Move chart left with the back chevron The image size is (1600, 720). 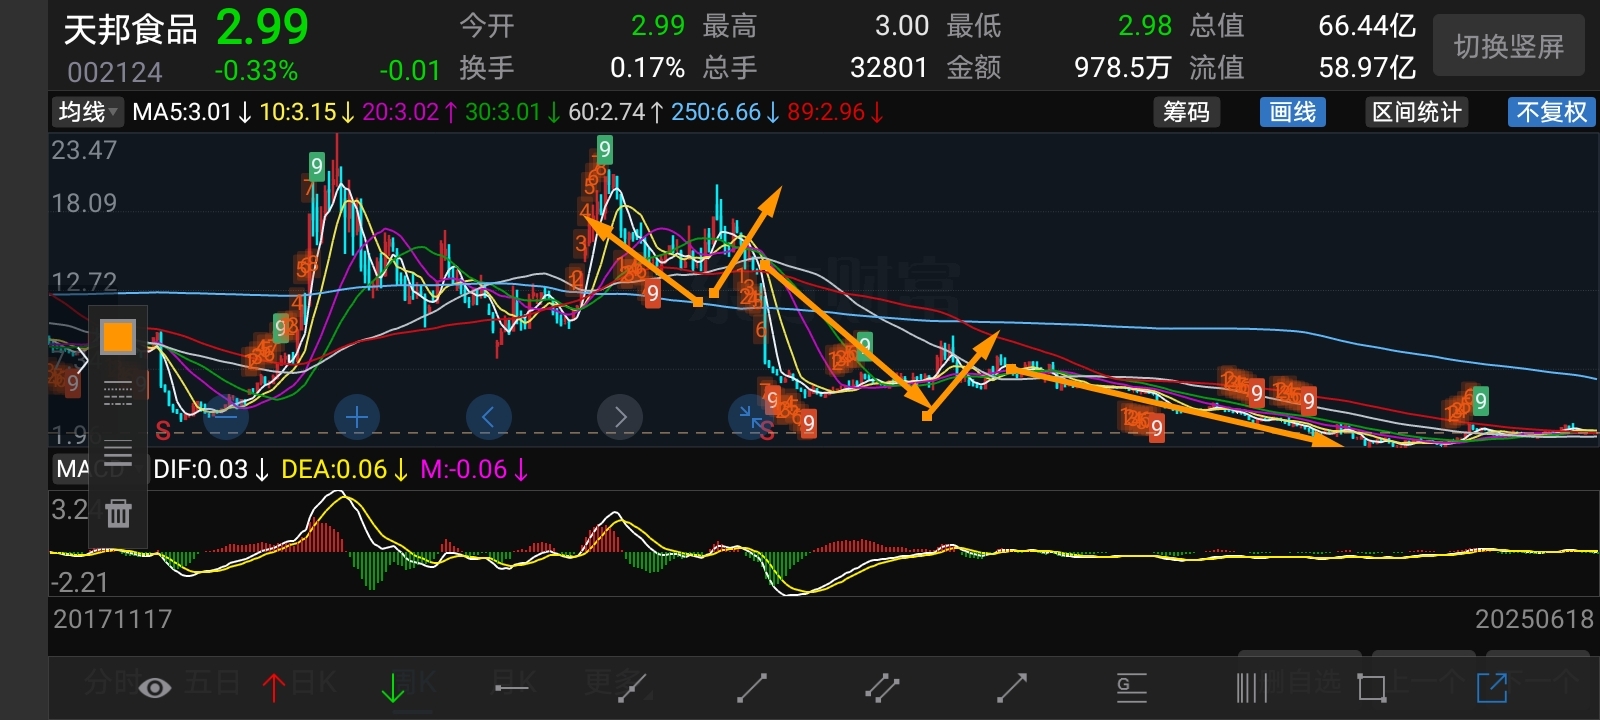pyautogui.click(x=489, y=417)
